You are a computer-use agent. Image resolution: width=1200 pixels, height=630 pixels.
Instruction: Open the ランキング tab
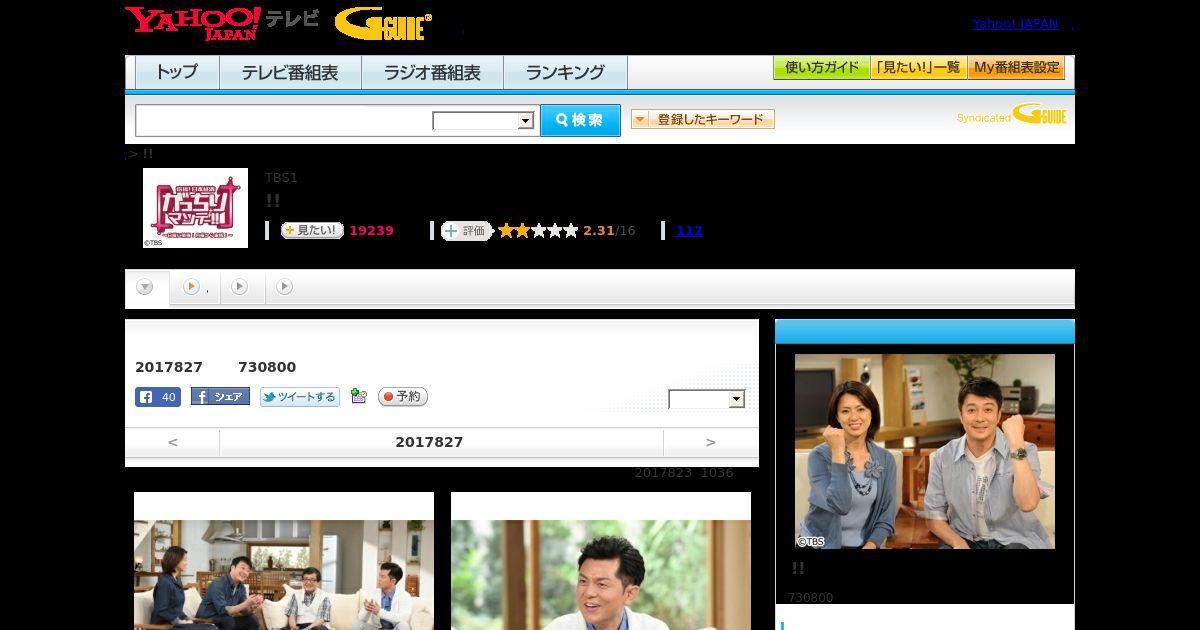click(565, 72)
